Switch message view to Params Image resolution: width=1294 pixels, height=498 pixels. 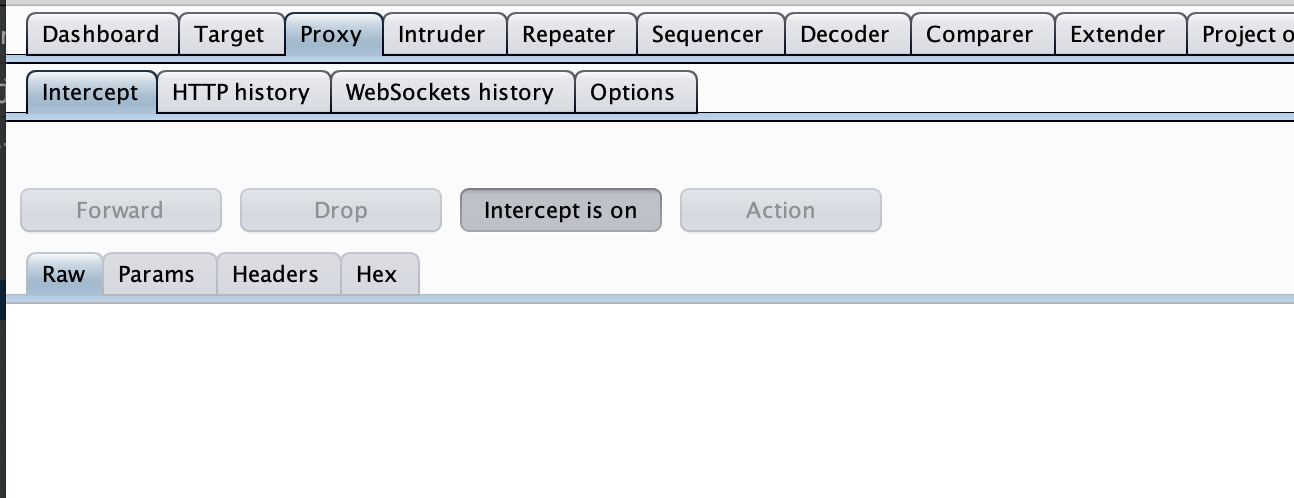(x=156, y=275)
